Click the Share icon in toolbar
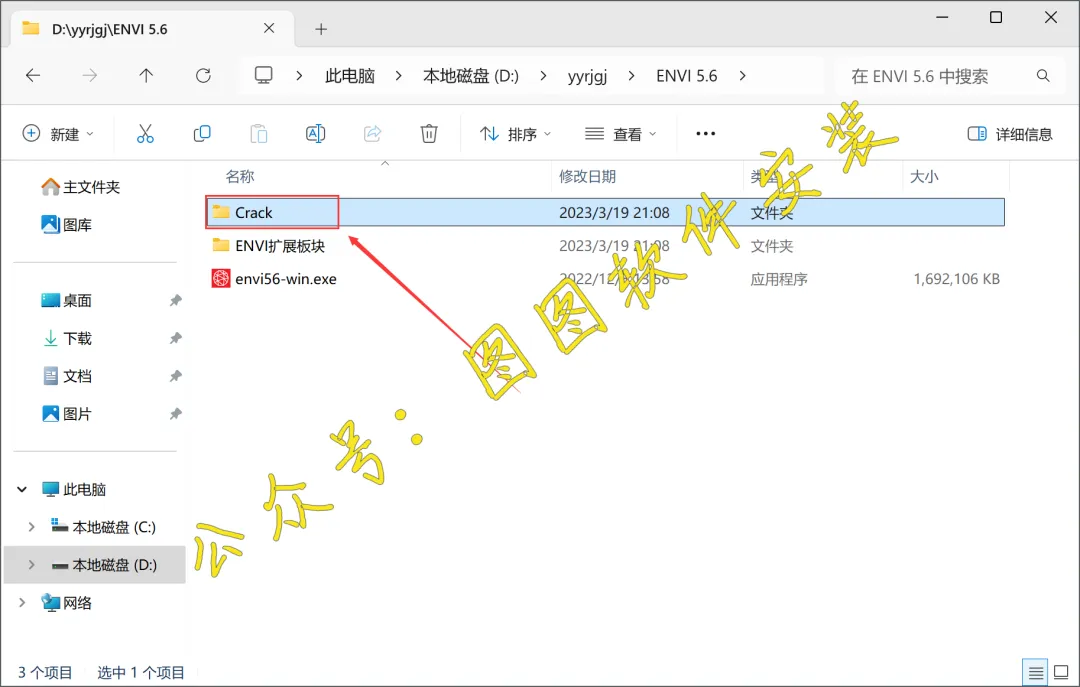Image resolution: width=1080 pixels, height=687 pixels. (373, 134)
